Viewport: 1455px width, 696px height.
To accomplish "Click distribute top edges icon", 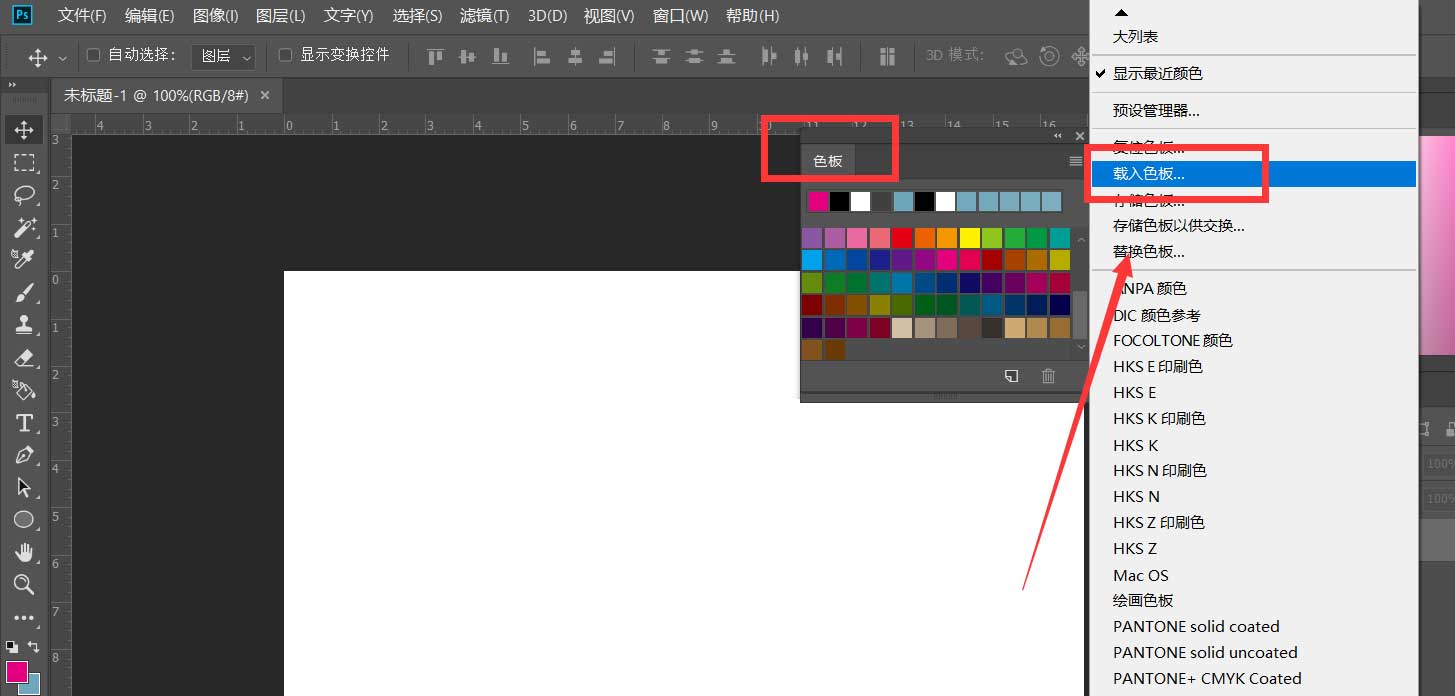I will 661,57.
